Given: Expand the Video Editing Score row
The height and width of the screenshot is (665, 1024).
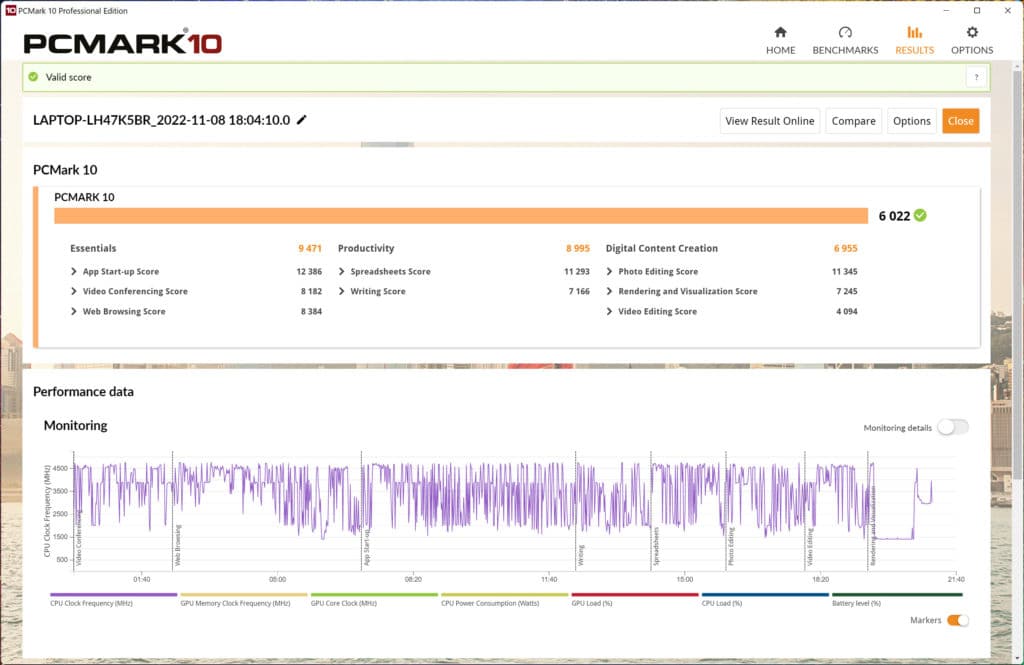Looking at the screenshot, I should (609, 312).
